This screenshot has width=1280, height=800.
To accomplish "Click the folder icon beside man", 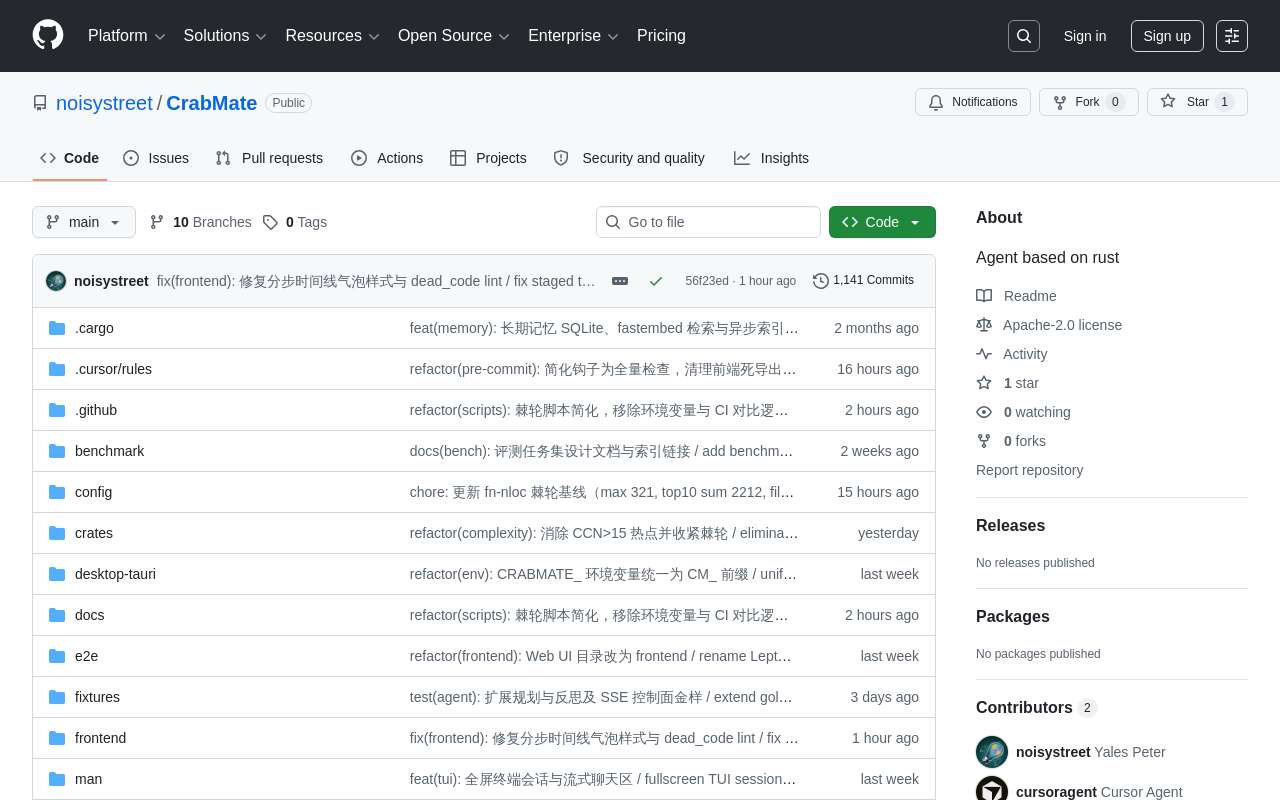I will (57, 779).
